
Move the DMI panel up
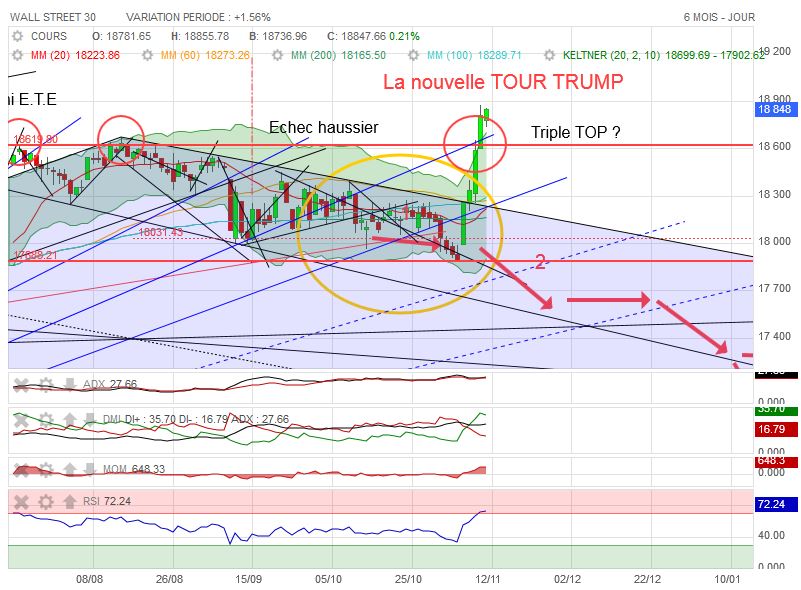[69, 420]
